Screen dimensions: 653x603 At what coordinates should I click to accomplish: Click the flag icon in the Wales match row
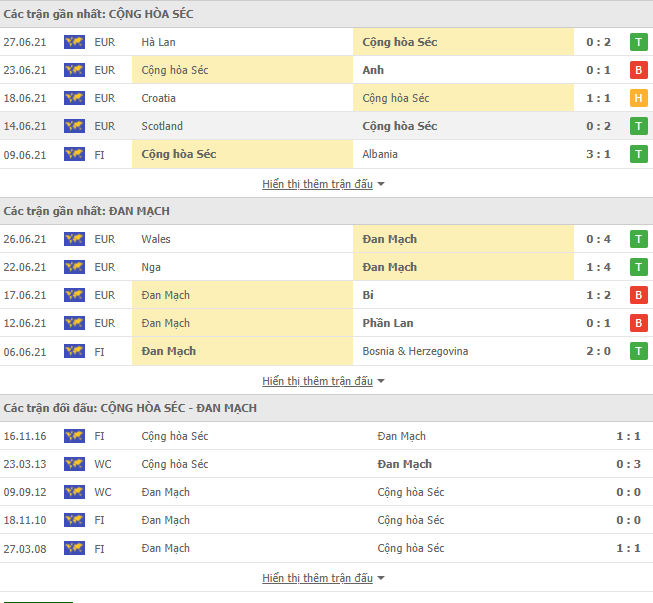click(x=73, y=239)
